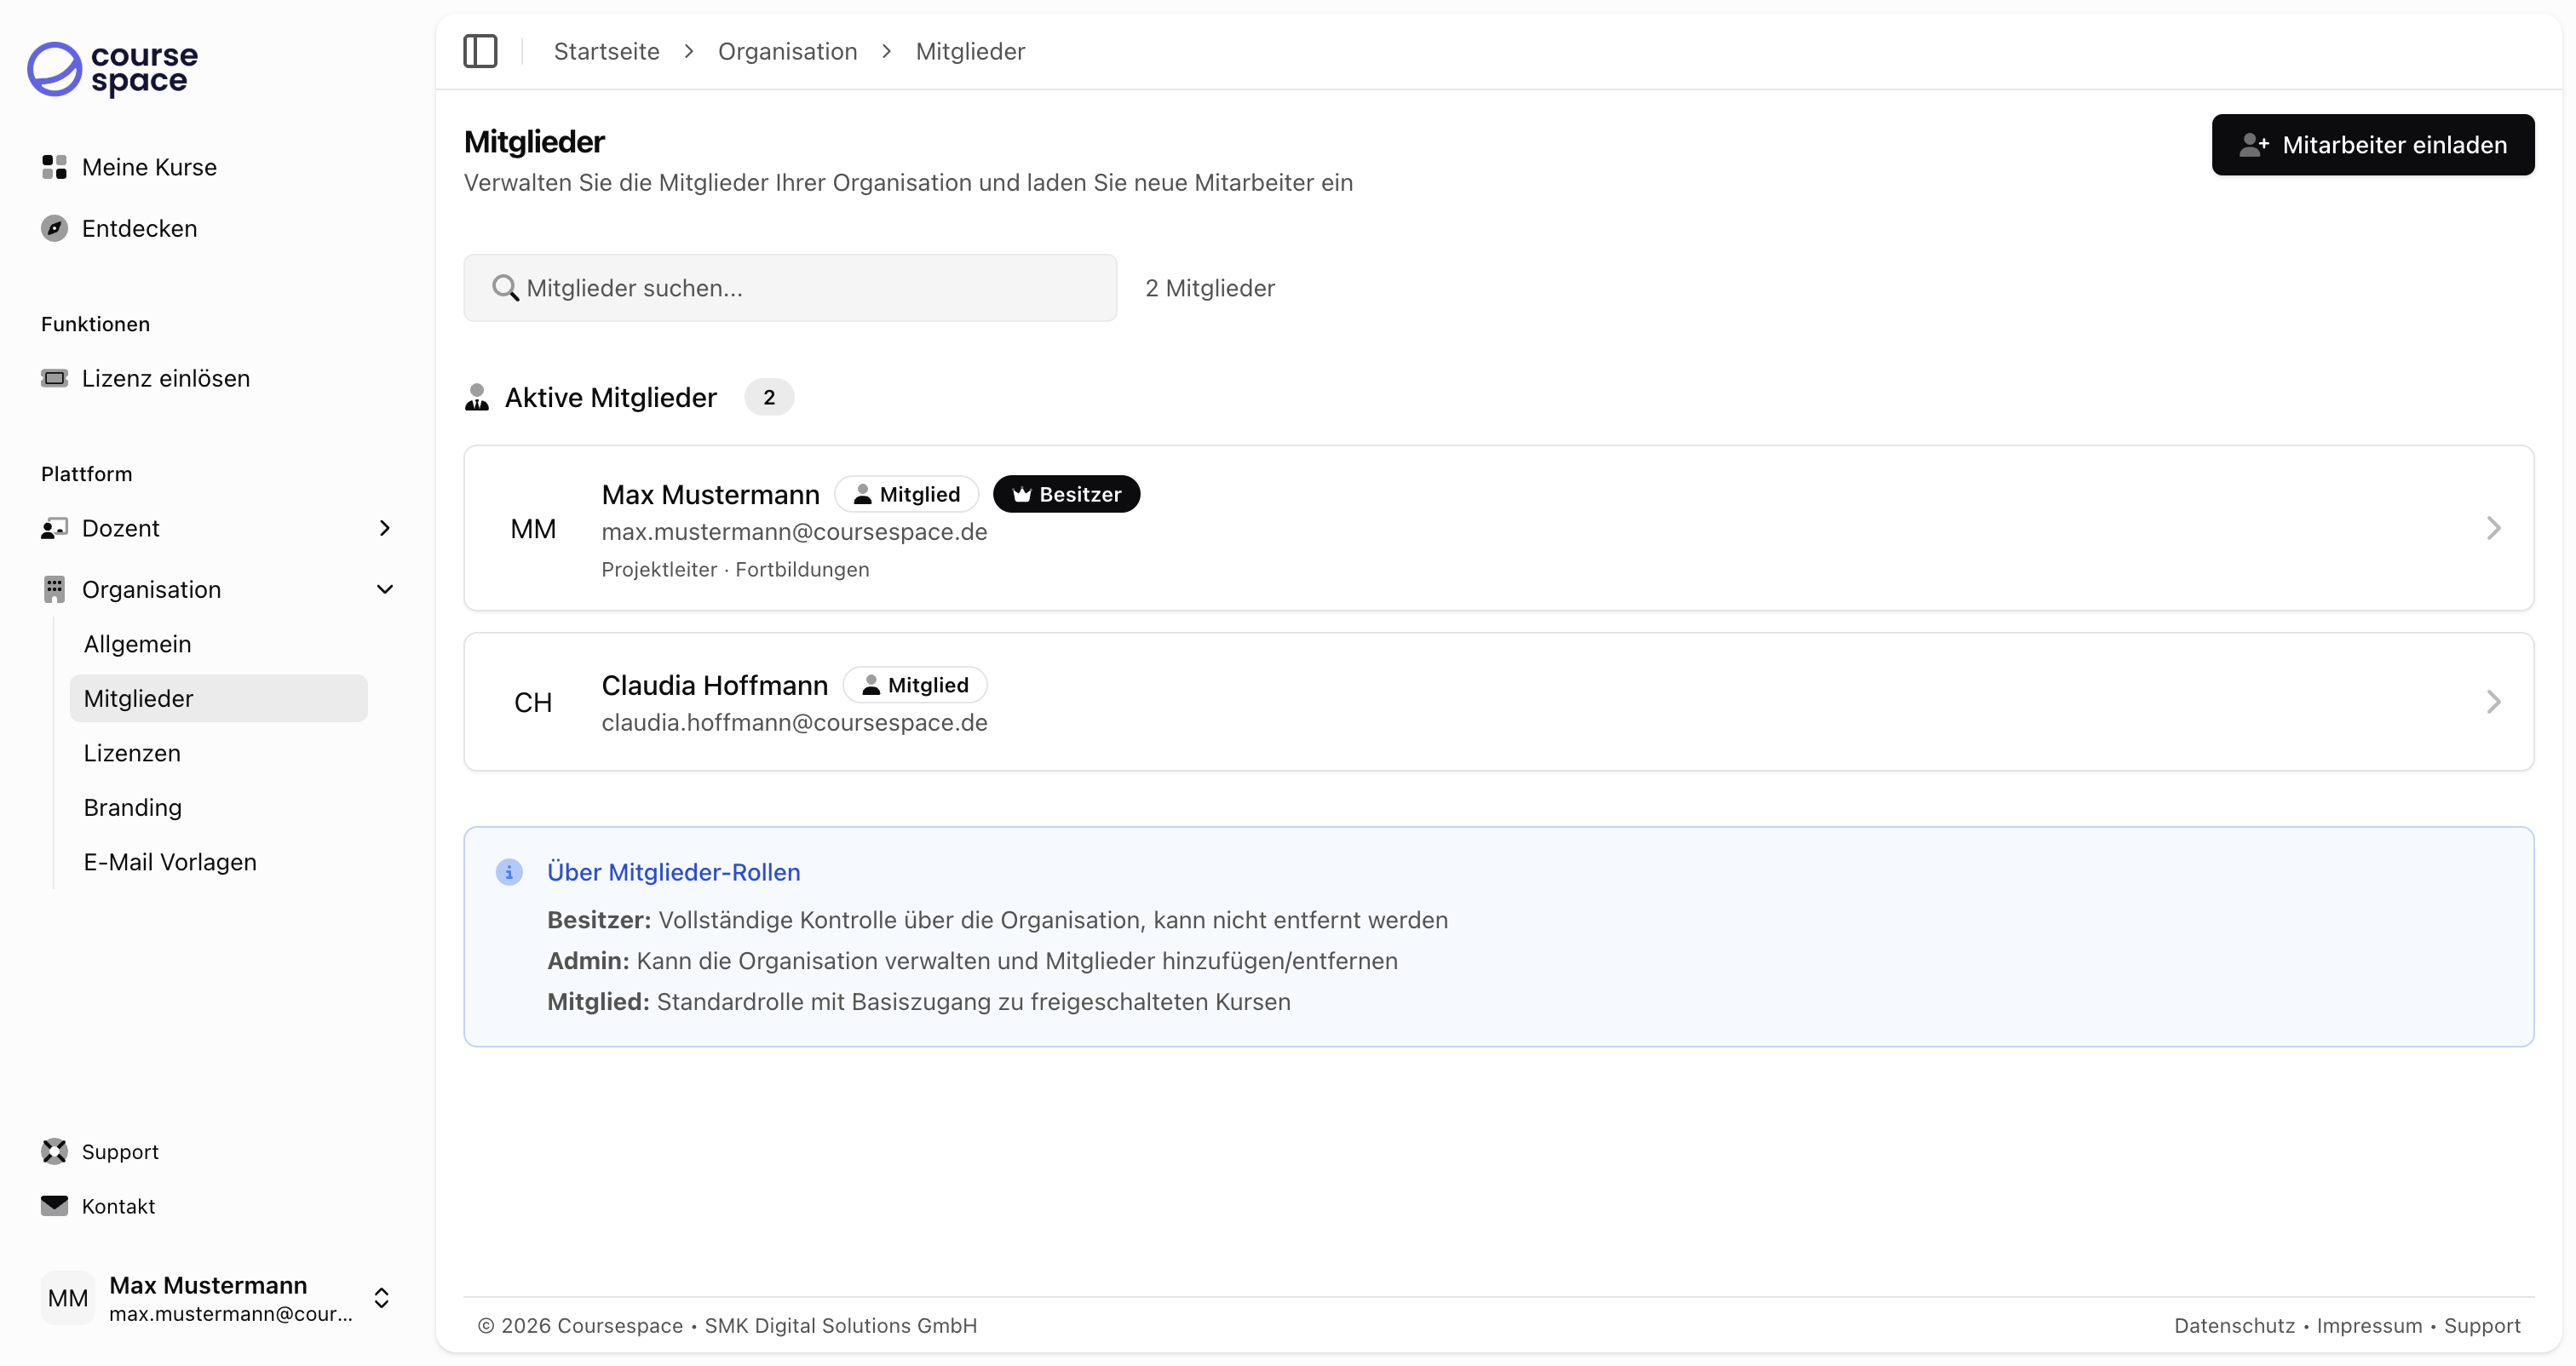2576x1366 pixels.
Task: Click the info icon in roles box
Action: point(509,872)
